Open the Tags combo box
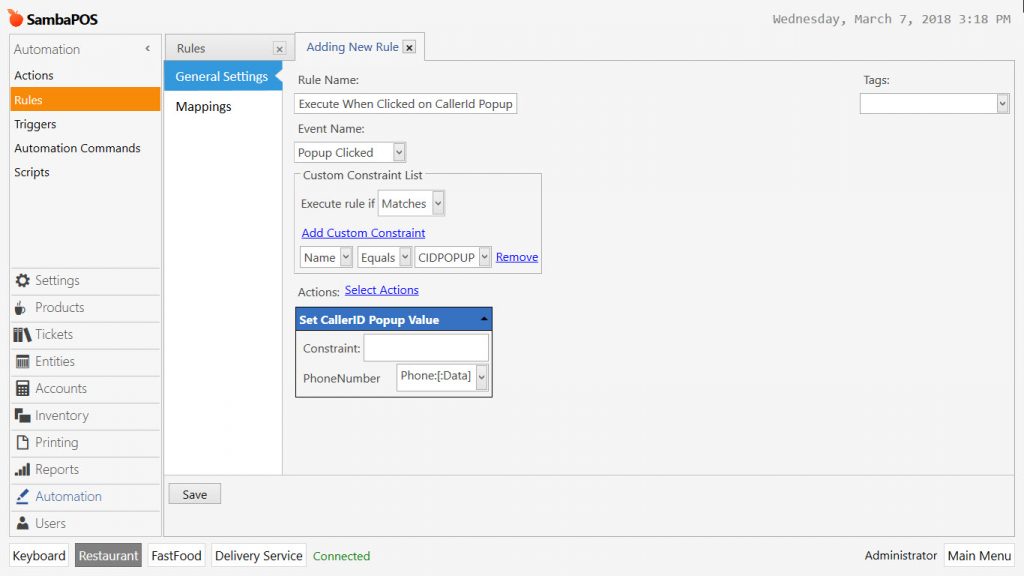 (x=1002, y=103)
